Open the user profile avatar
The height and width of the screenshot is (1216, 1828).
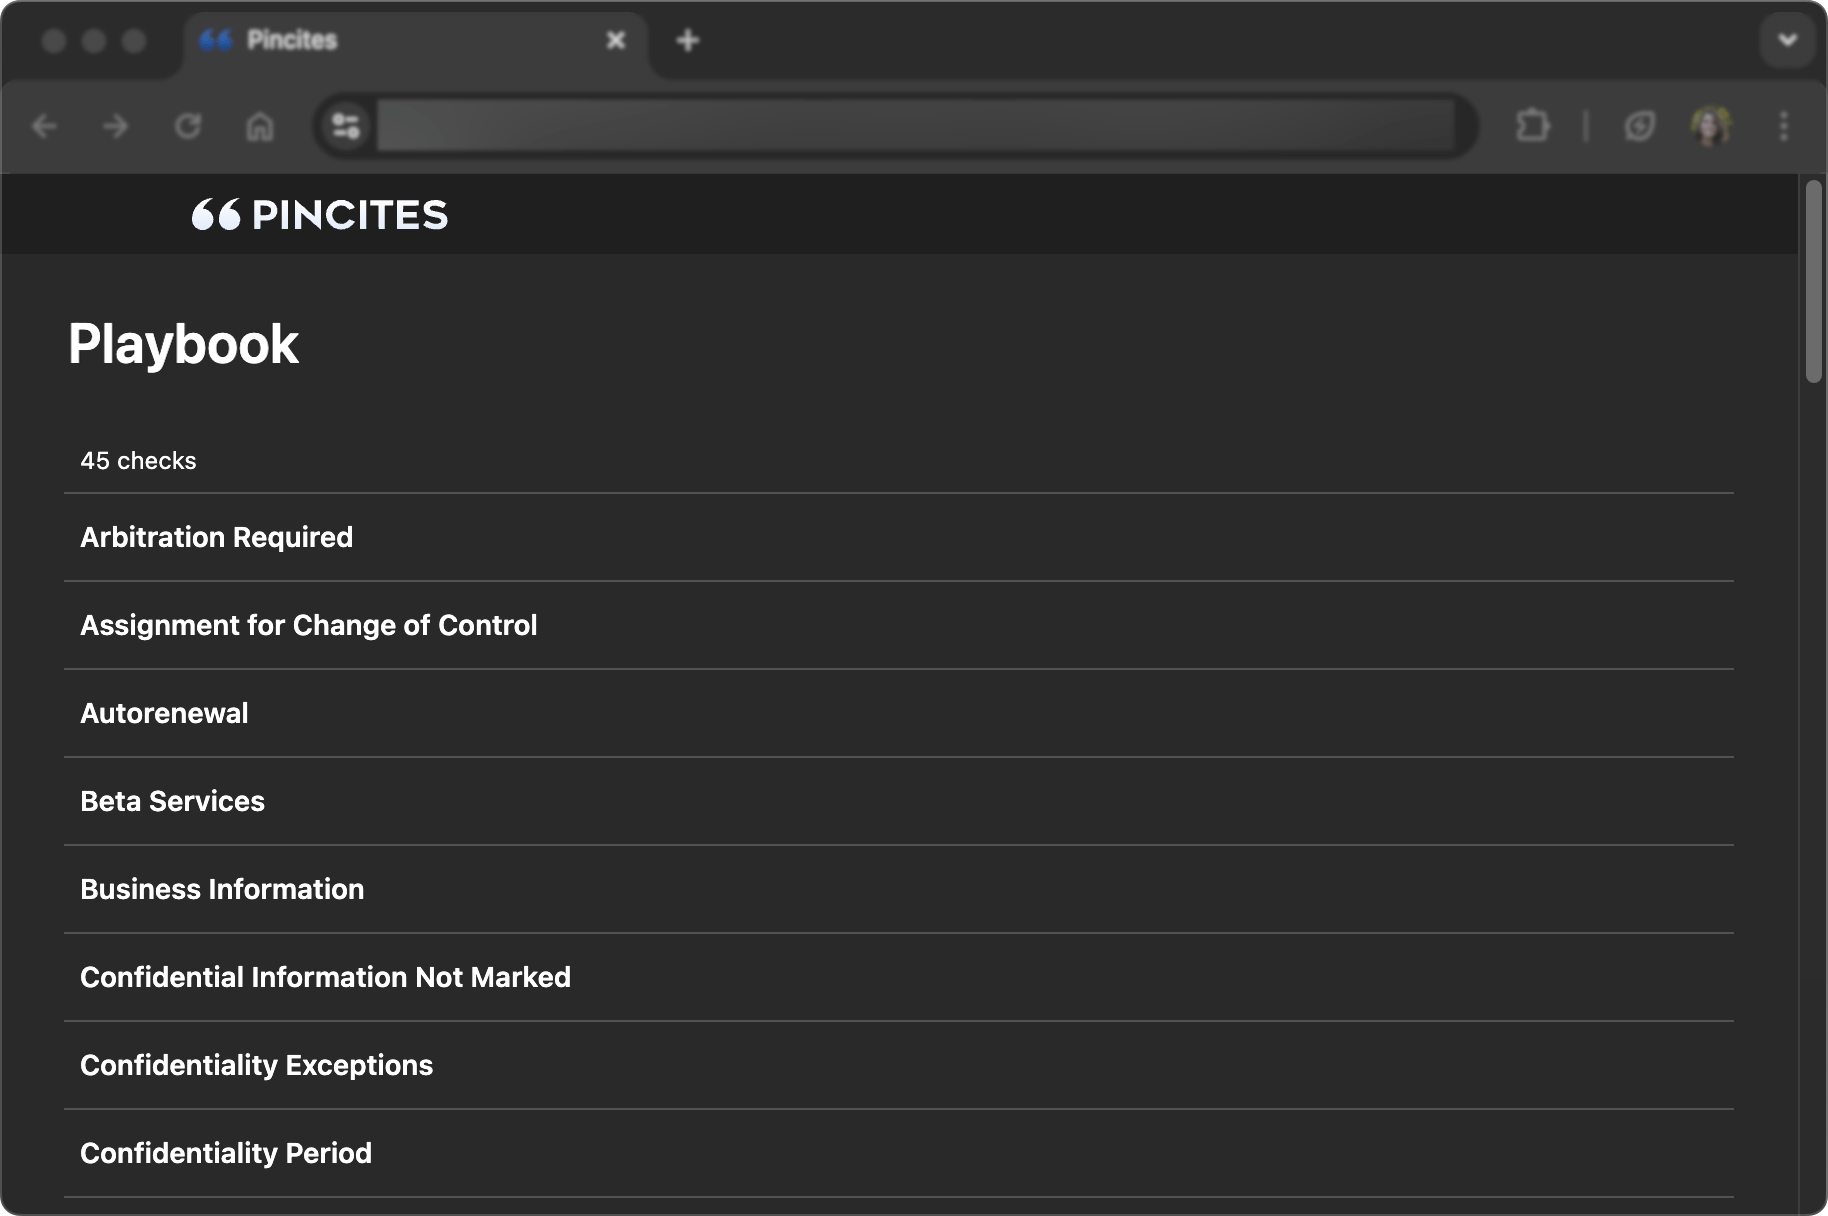[1710, 126]
